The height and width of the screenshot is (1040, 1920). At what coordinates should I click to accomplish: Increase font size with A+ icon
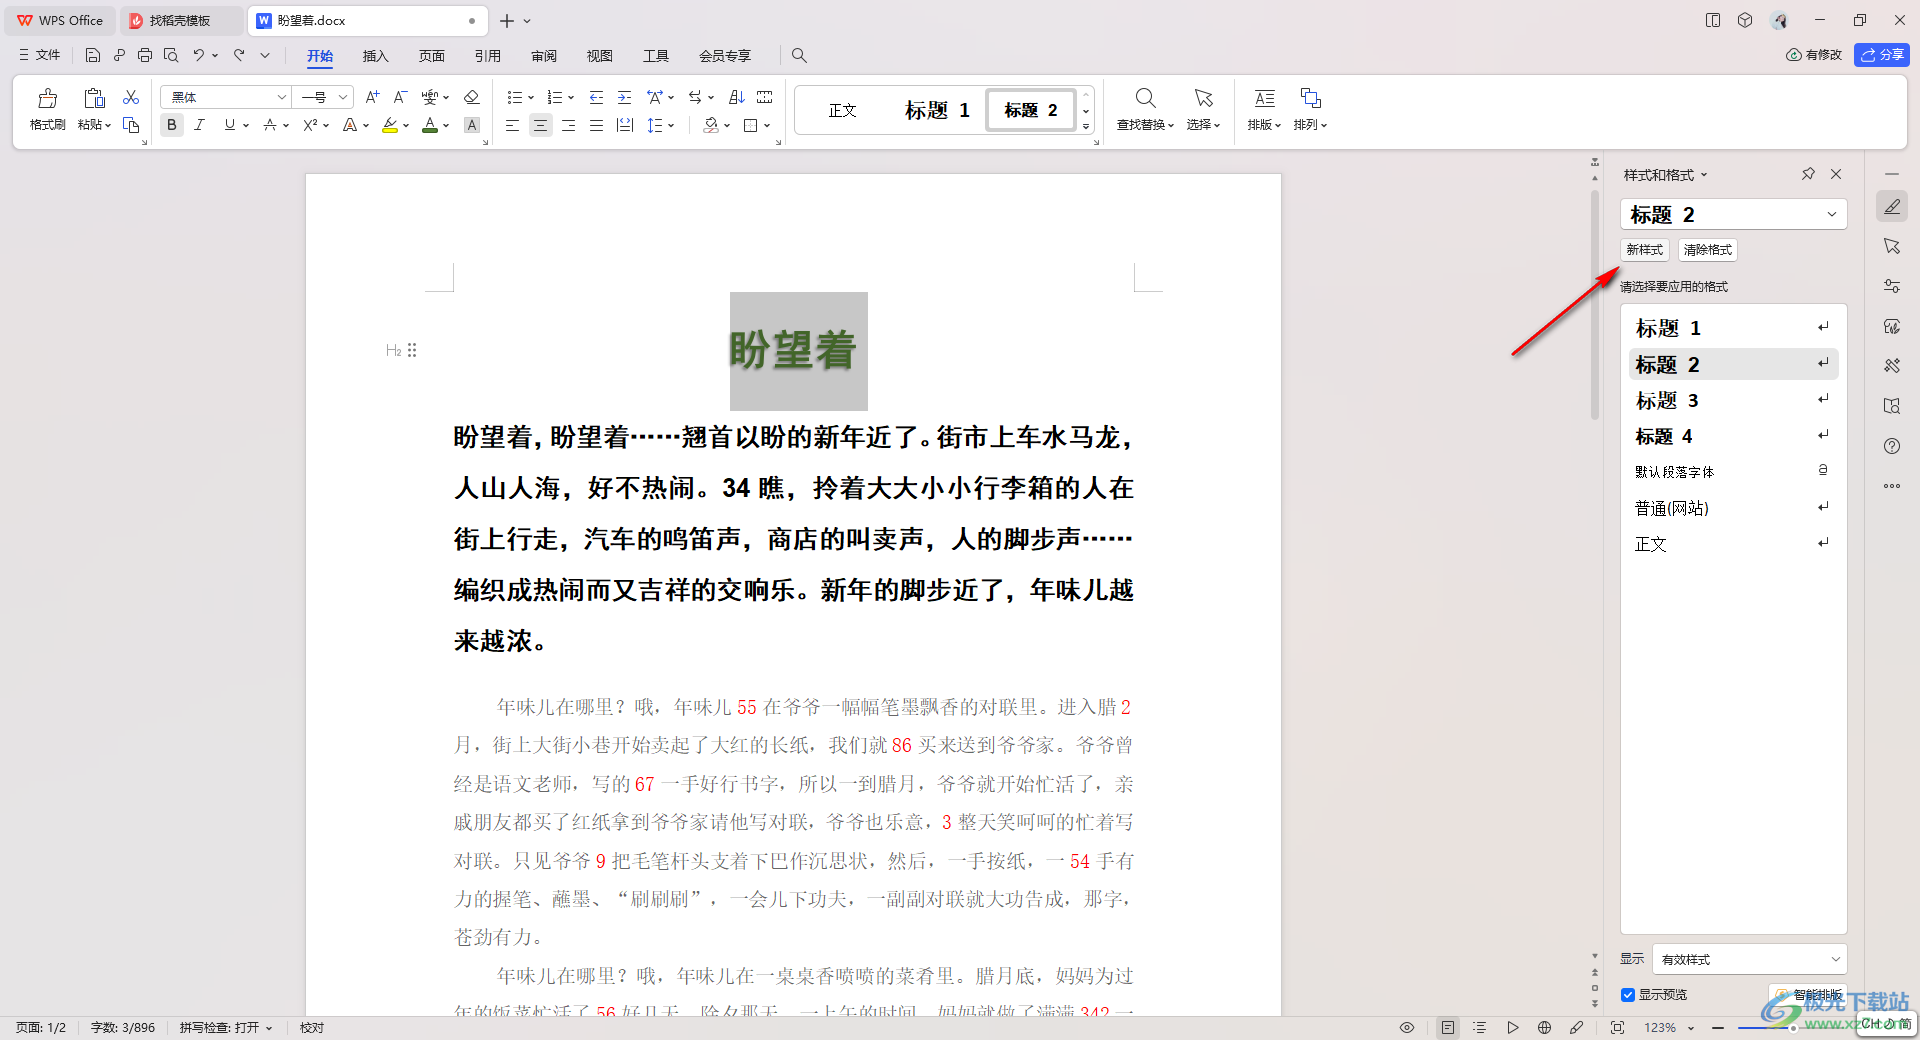(372, 97)
